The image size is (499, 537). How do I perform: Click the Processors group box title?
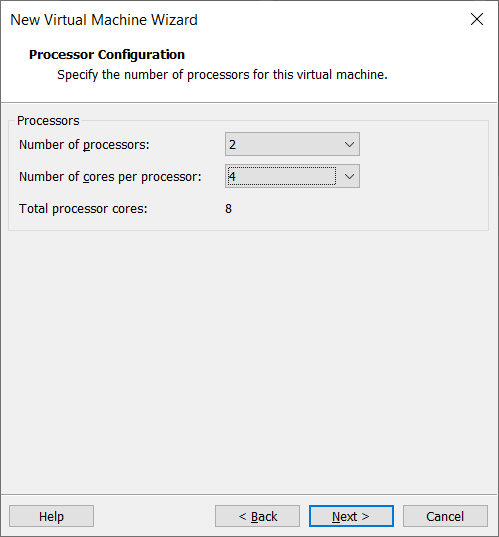pyautogui.click(x=48, y=121)
